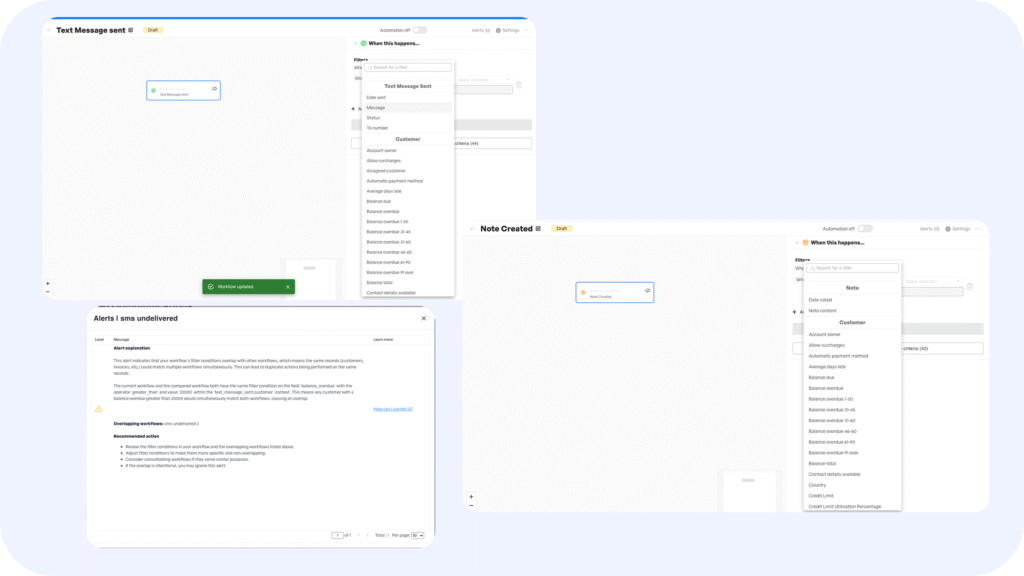
Task: Click edit icon beside Text Message sent title
Action: click(x=131, y=30)
